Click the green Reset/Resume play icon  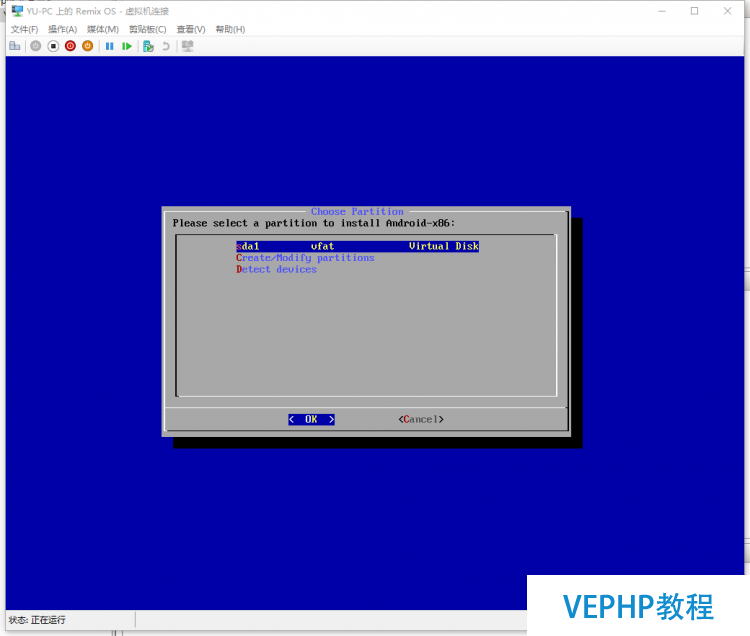(x=127, y=46)
